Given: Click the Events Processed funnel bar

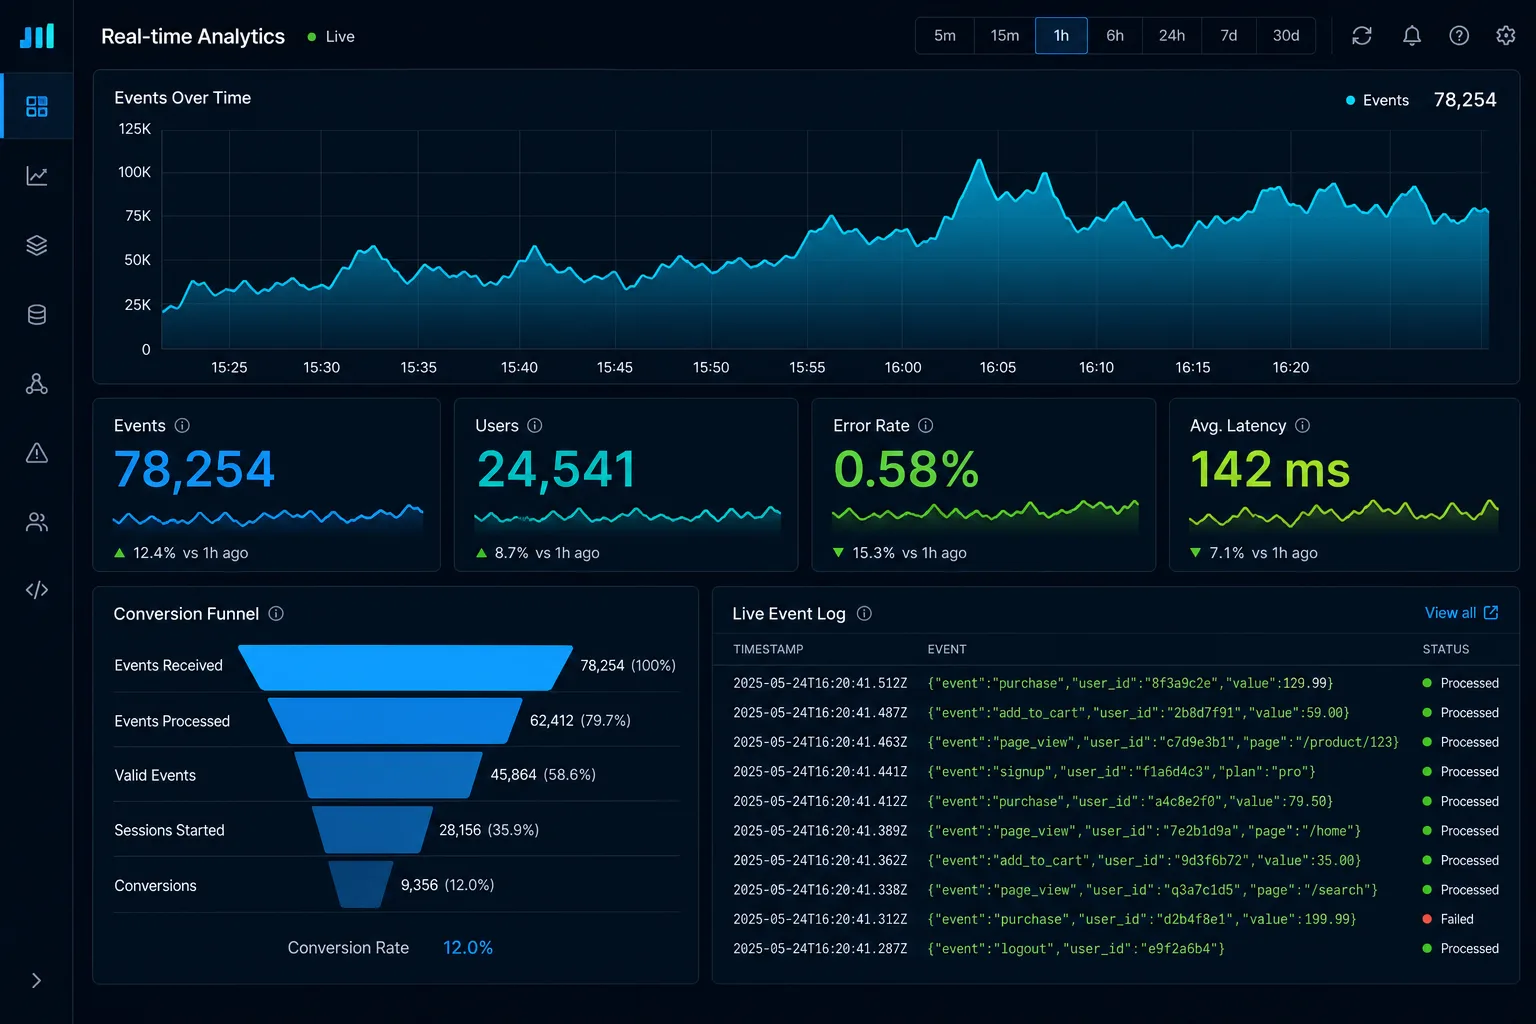Looking at the screenshot, I should 395,721.
